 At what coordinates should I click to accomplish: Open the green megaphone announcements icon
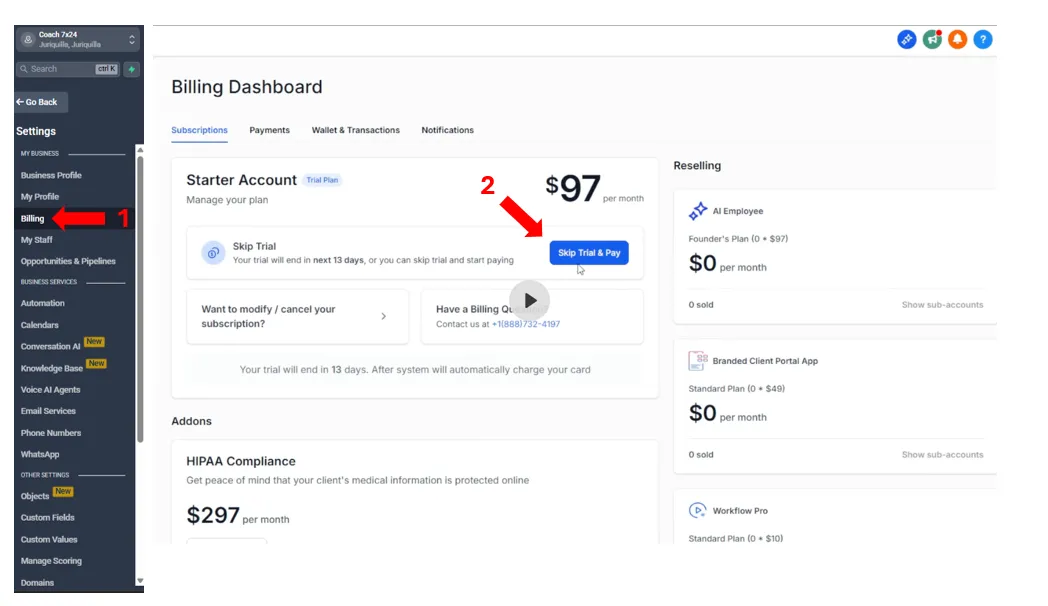932,39
